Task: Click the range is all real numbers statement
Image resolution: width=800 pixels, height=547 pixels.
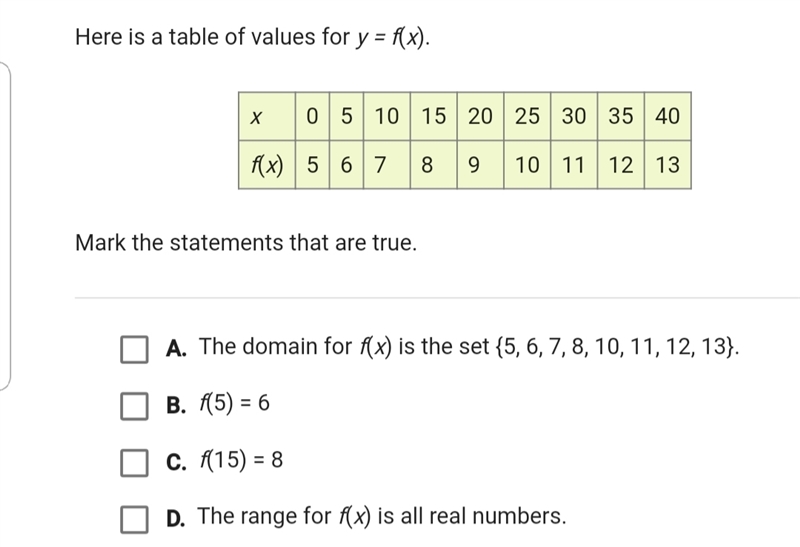Action: (382, 516)
